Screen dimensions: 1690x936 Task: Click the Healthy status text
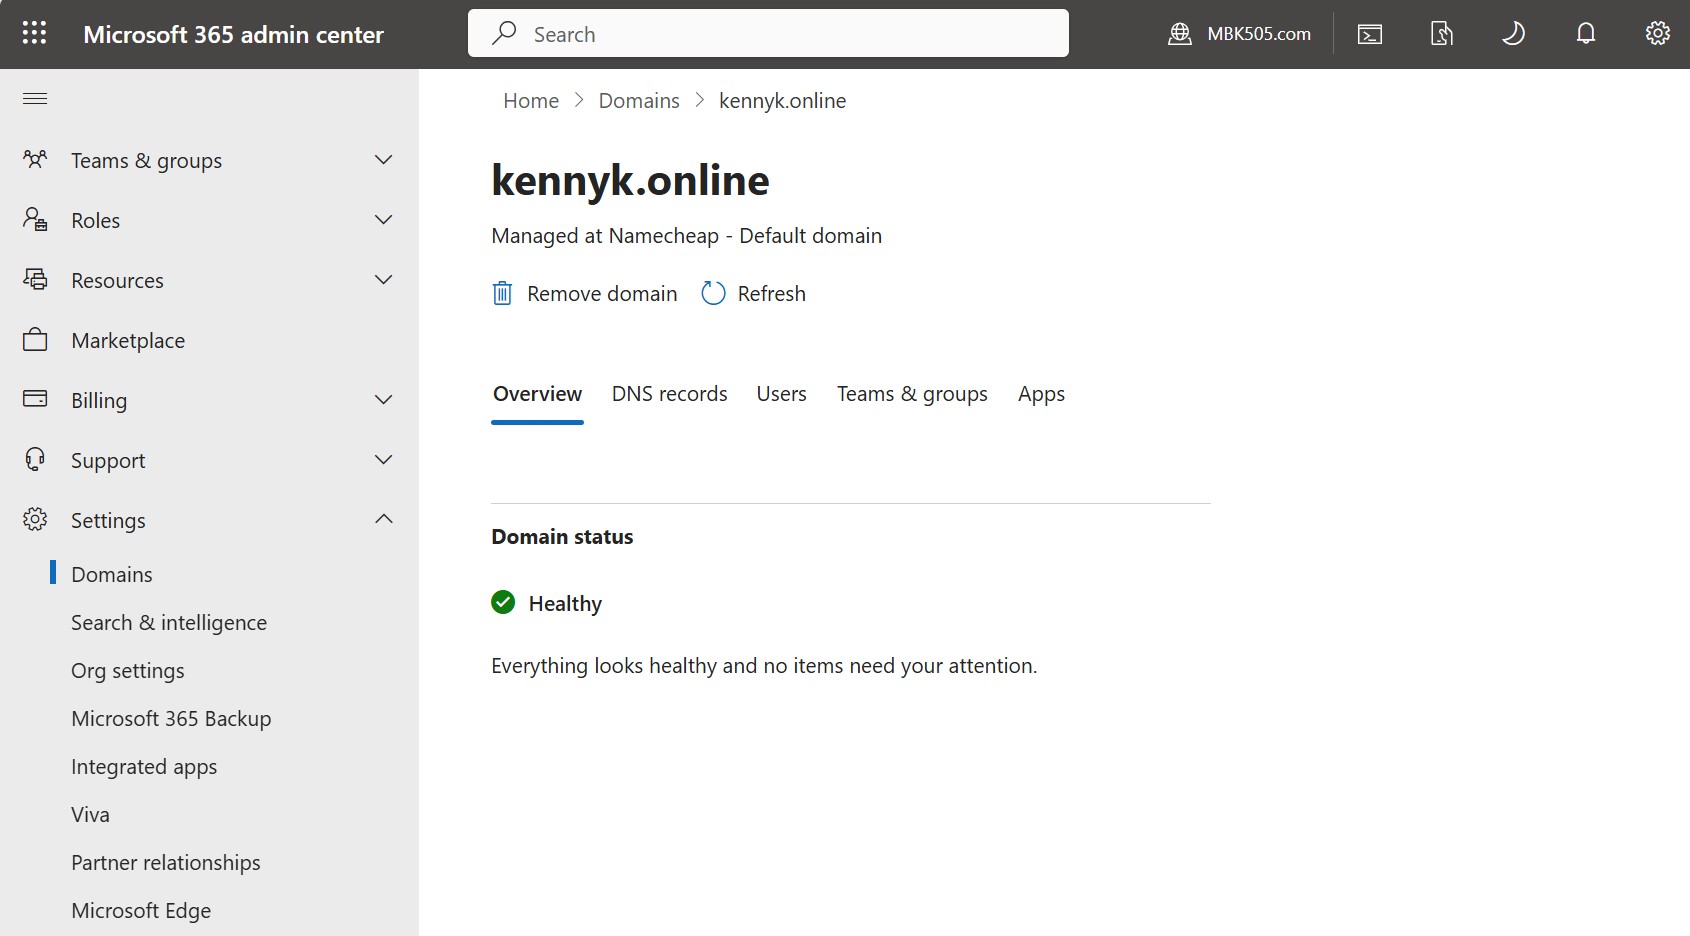[x=565, y=603]
